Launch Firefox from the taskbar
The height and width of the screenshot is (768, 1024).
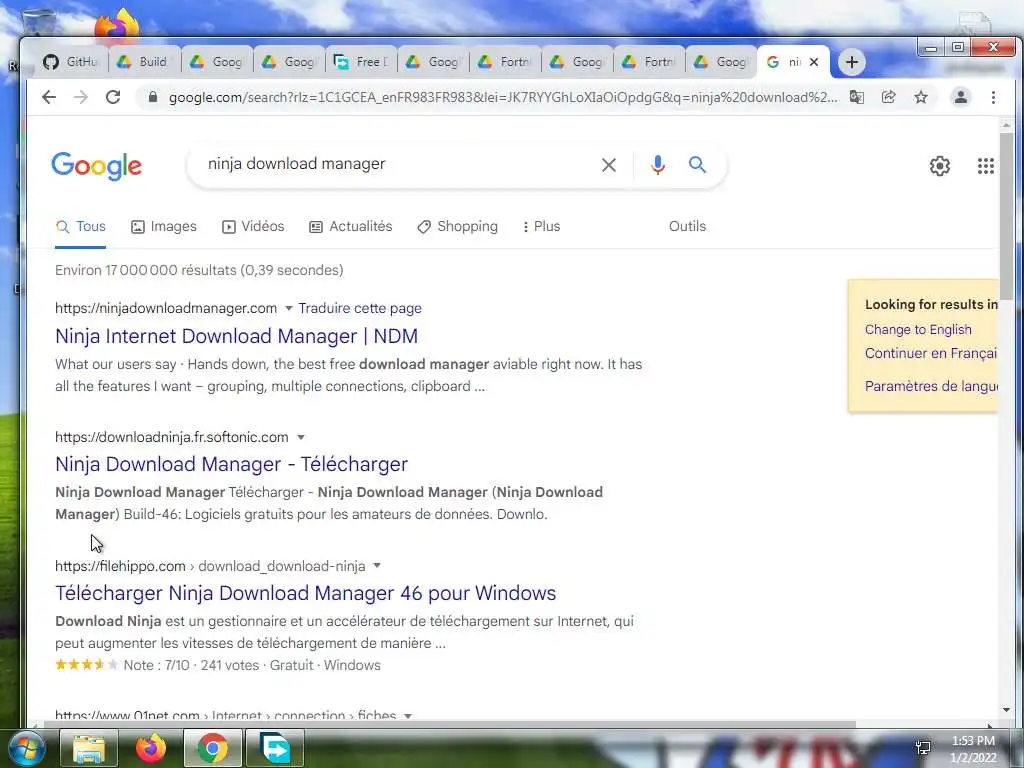click(x=151, y=748)
